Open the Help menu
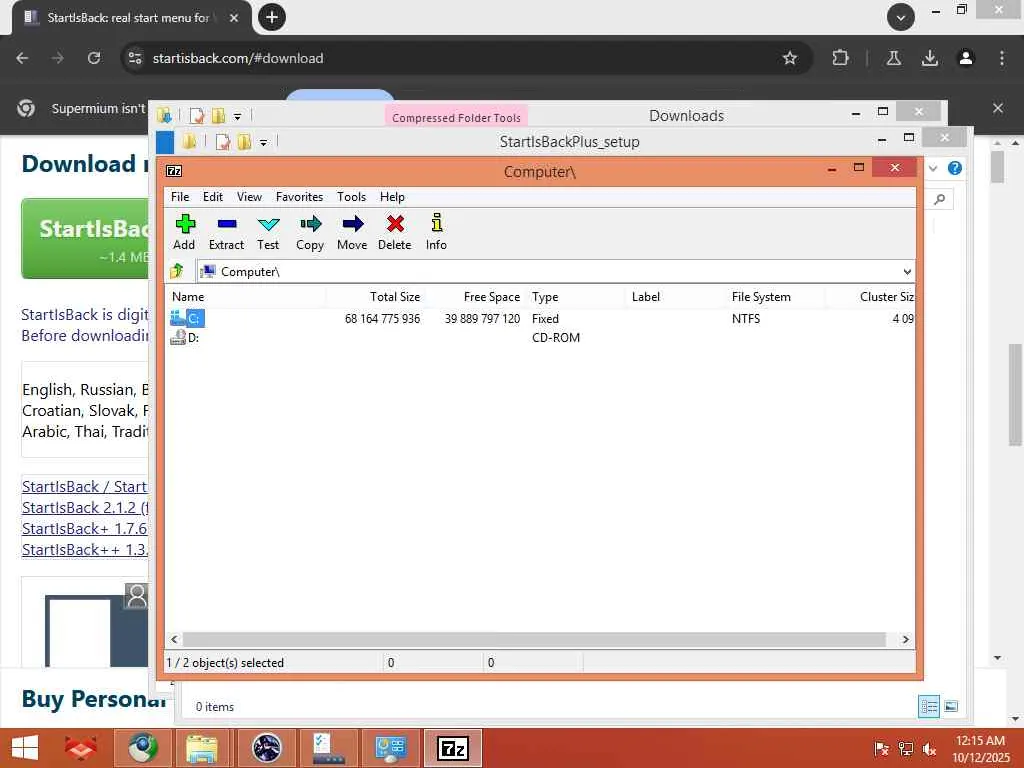The width and height of the screenshot is (1024, 768). click(392, 197)
